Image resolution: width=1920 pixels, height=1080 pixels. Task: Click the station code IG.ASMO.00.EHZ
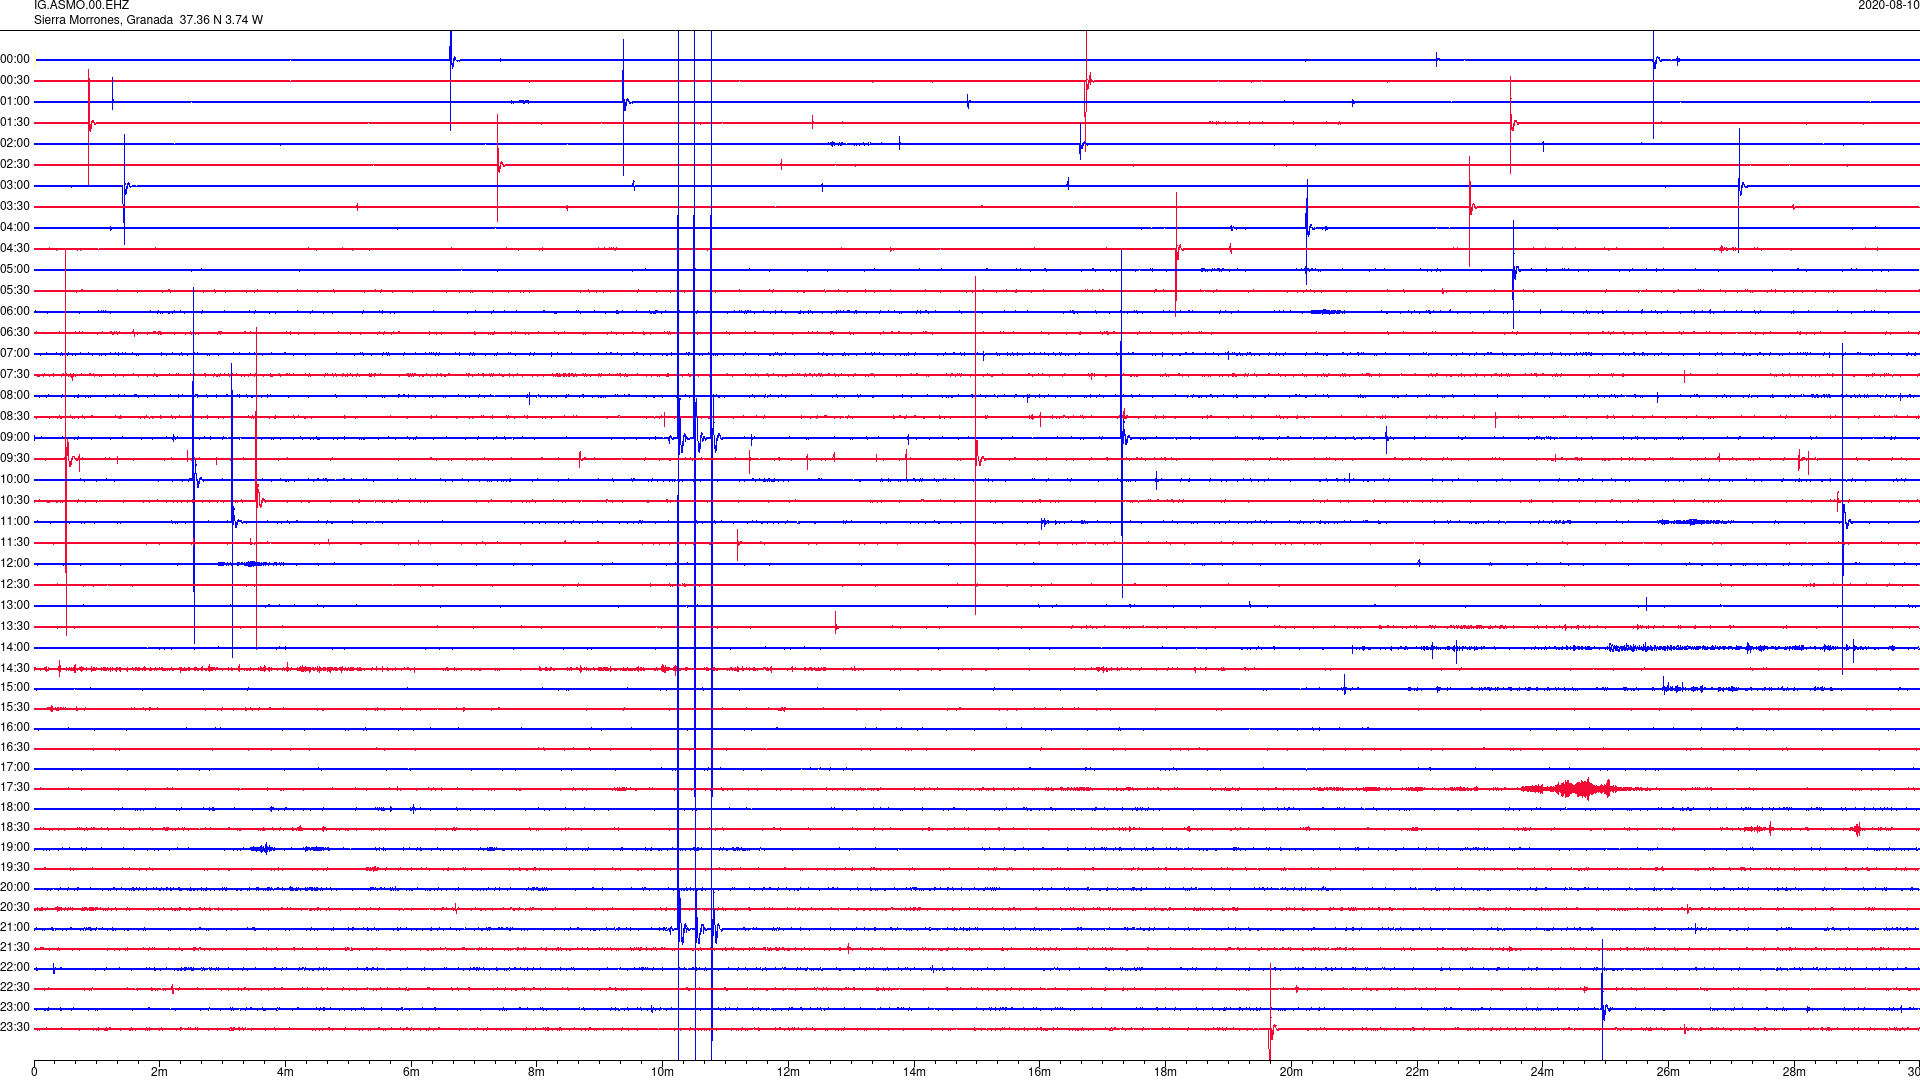click(x=81, y=6)
